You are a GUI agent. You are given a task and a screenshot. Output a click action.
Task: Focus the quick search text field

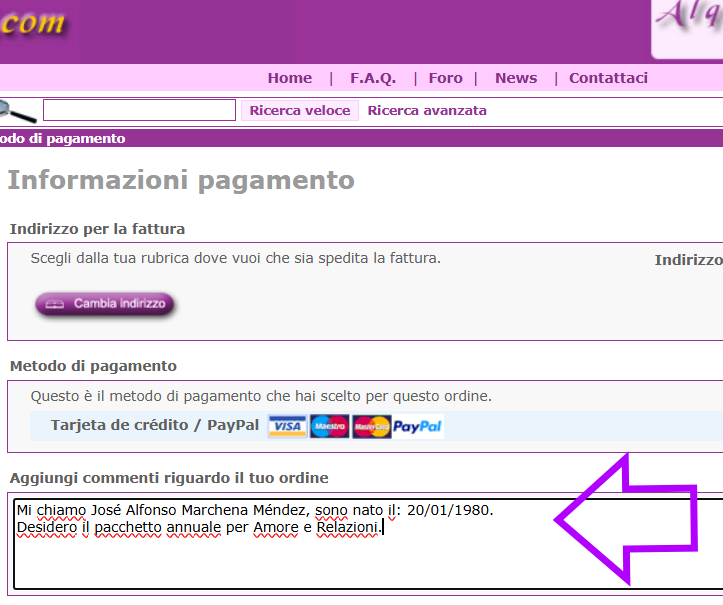point(139,110)
